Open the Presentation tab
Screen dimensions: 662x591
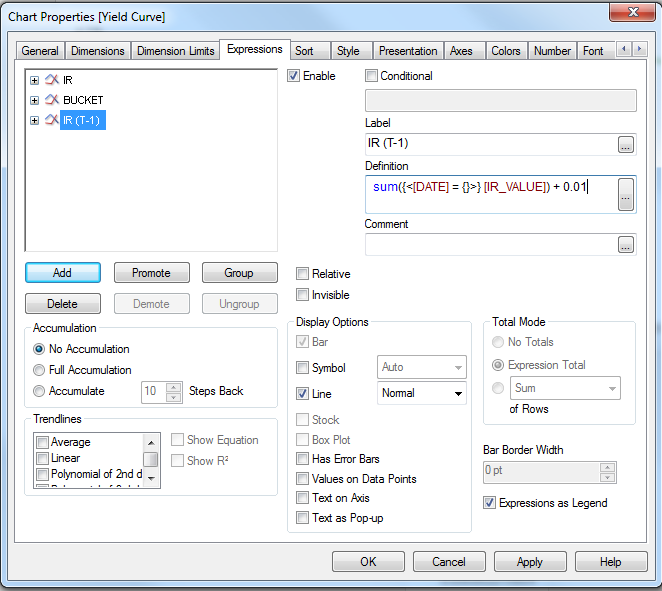point(408,51)
